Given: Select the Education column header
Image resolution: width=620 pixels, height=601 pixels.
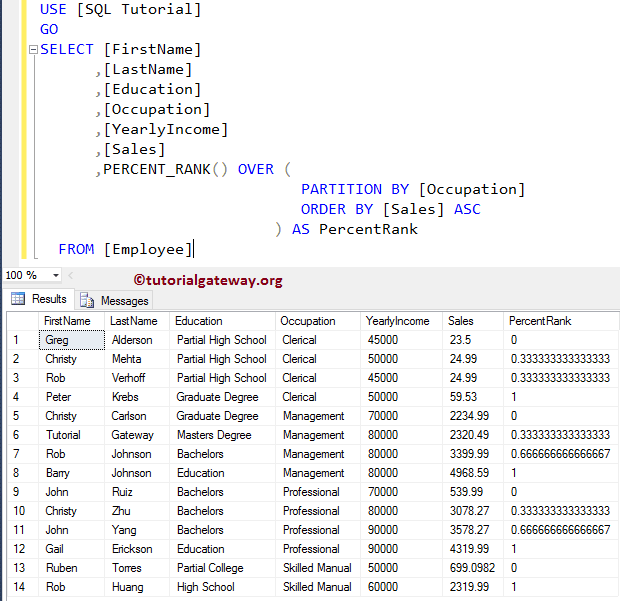Looking at the screenshot, I should pyautogui.click(x=198, y=321).
